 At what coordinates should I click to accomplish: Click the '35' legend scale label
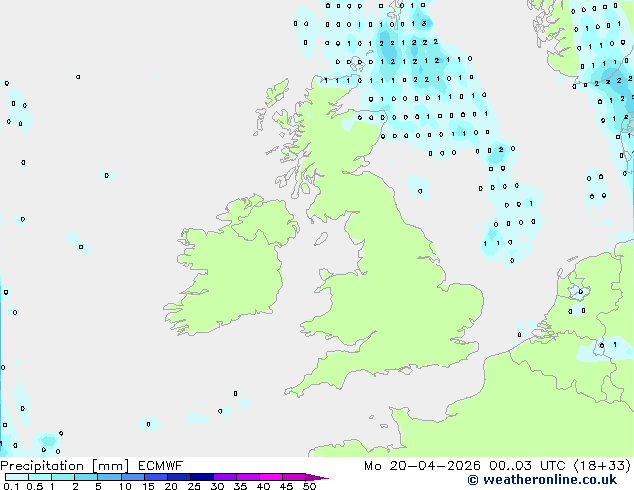(x=240, y=486)
